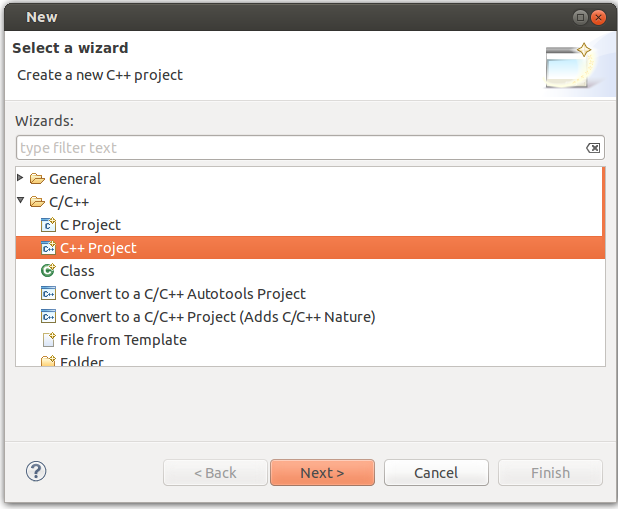Select the Class wizard entry
Viewport: 618px width, 509px height.
point(77,271)
